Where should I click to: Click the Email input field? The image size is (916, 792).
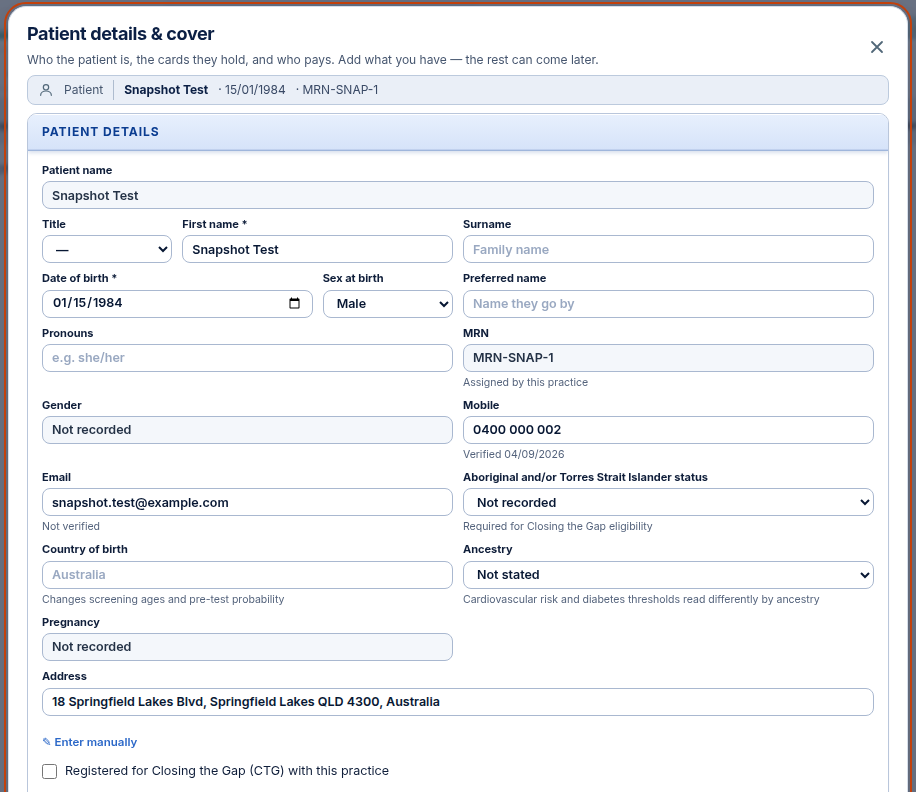(x=247, y=502)
